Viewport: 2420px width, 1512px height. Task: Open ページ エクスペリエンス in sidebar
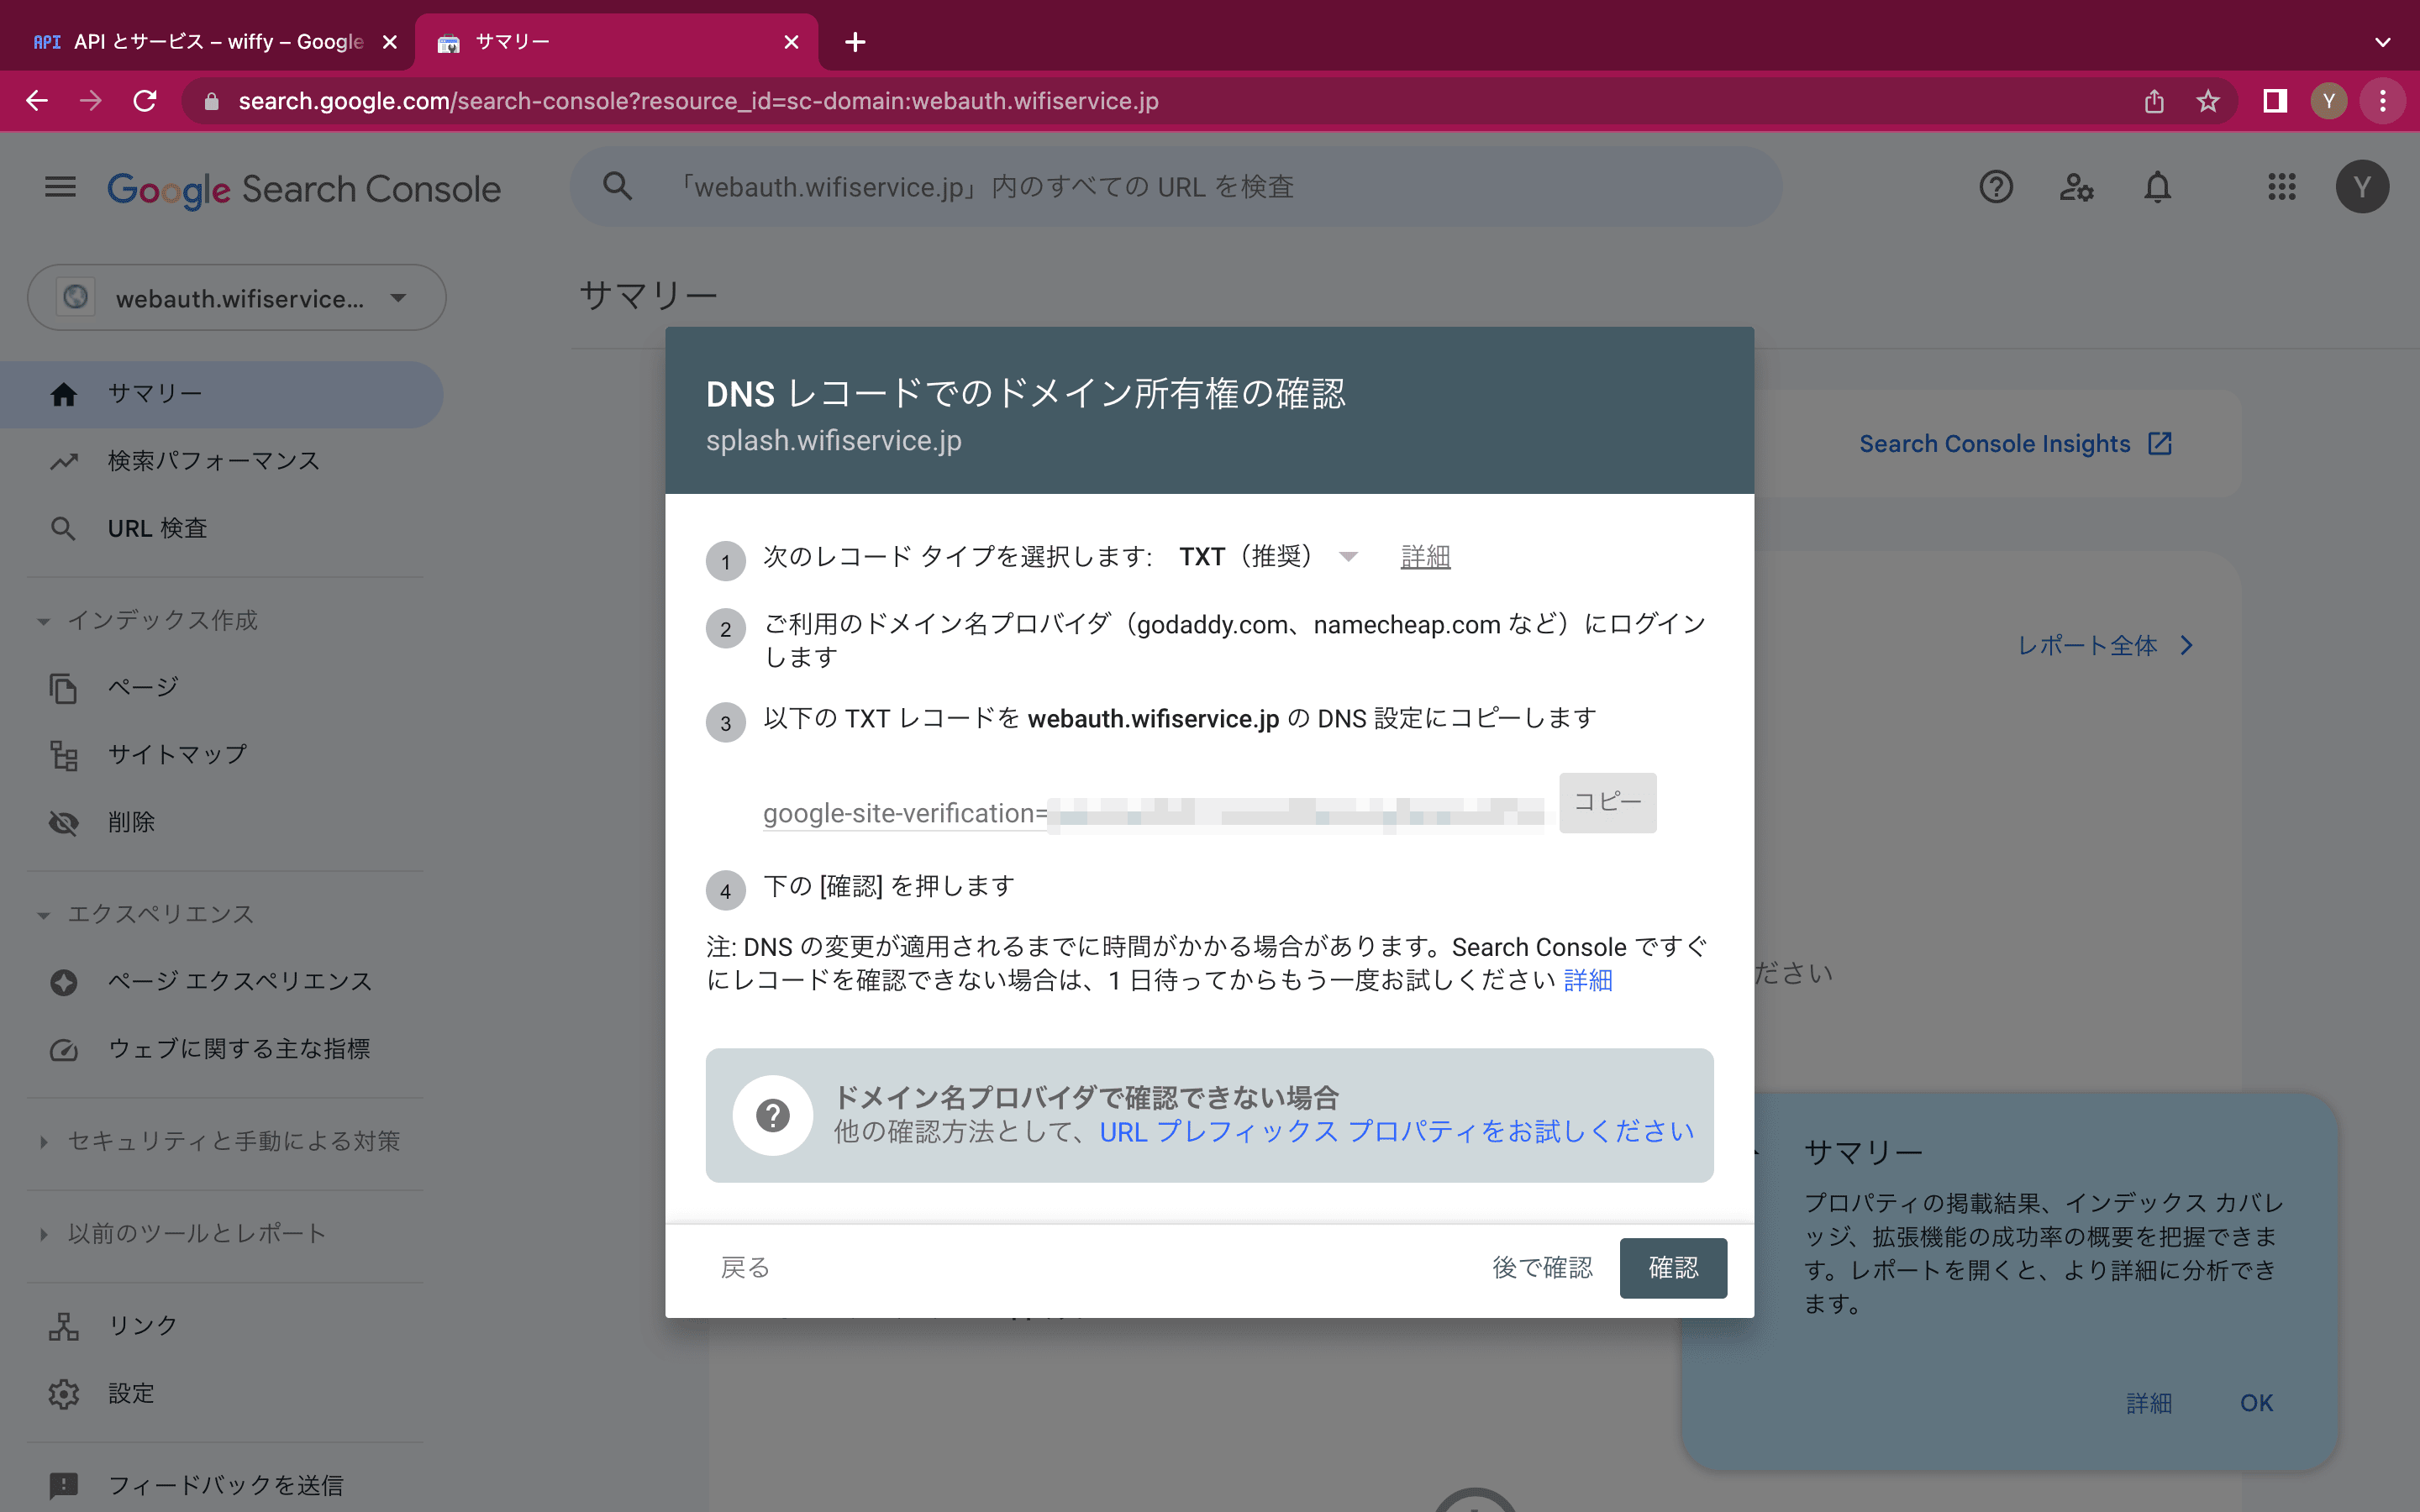(221, 981)
